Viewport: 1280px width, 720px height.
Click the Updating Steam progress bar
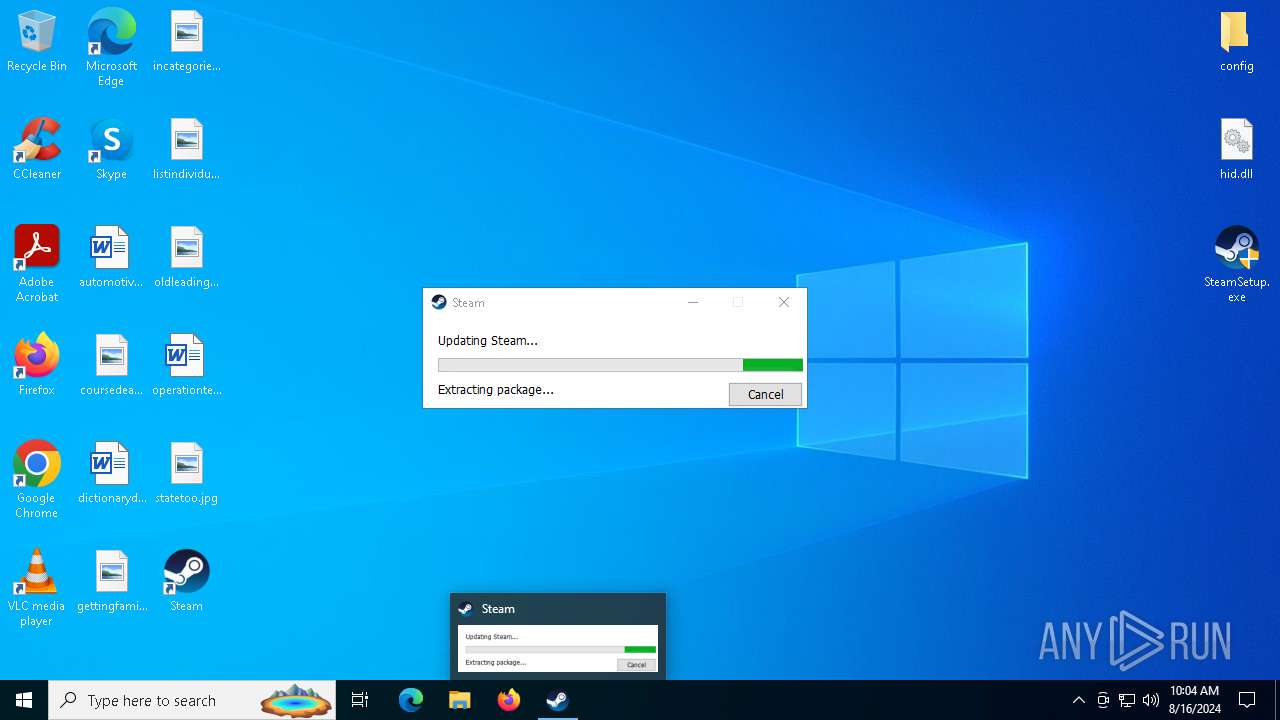pos(620,365)
